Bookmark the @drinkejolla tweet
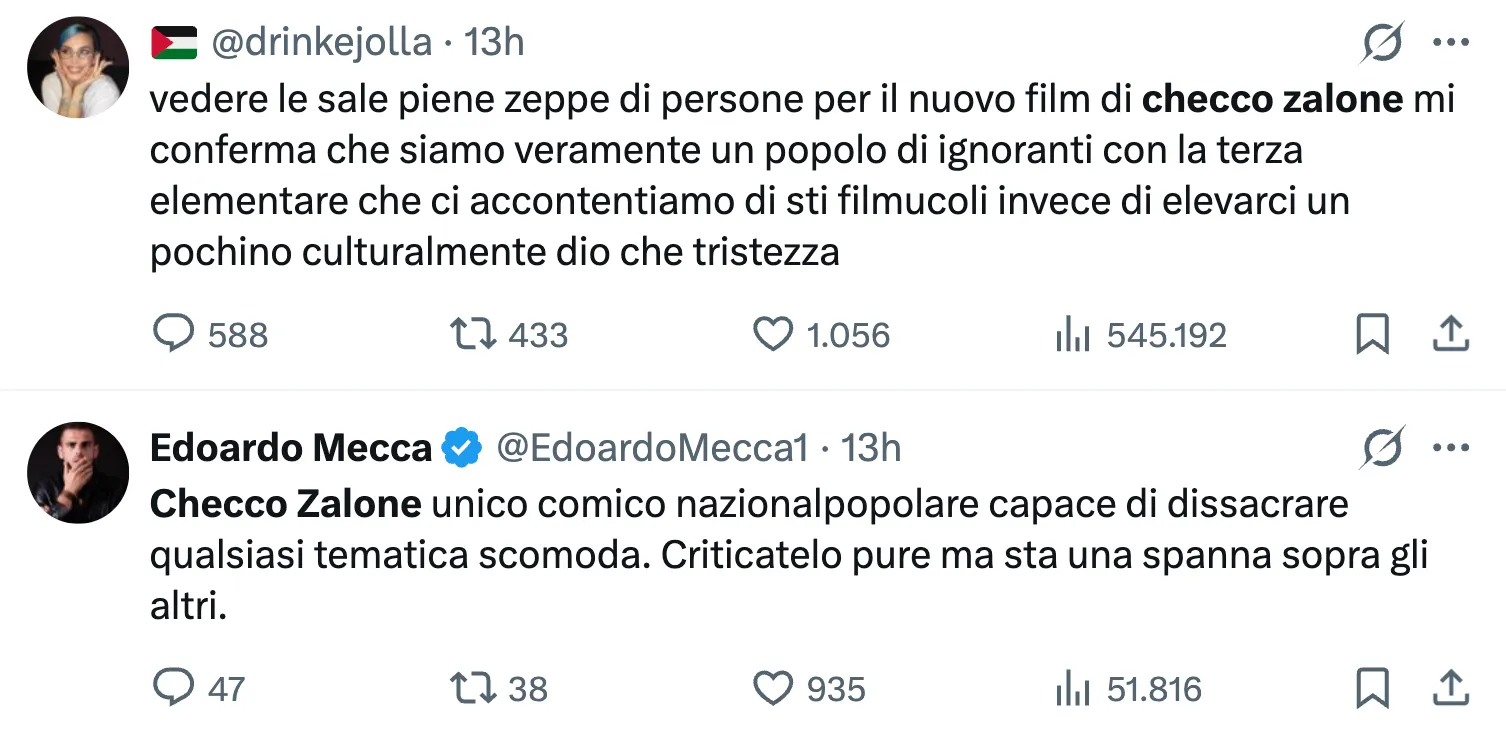The image size is (1506, 730). click(1372, 334)
